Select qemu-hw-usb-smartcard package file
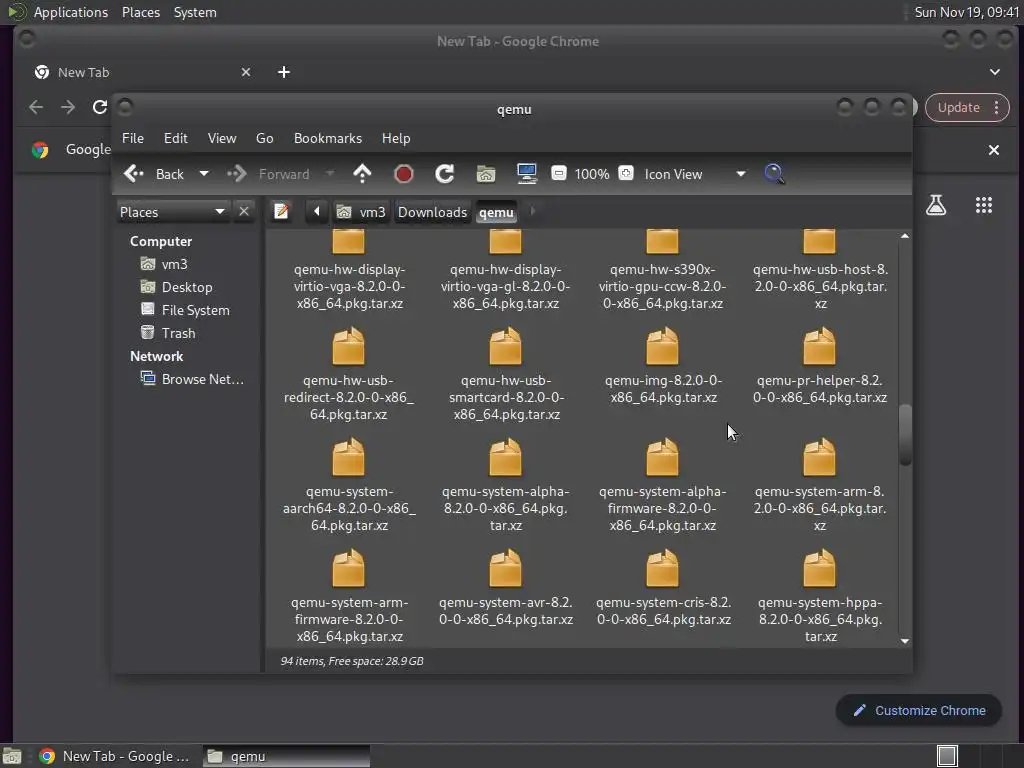The image size is (1024, 768). (x=505, y=375)
